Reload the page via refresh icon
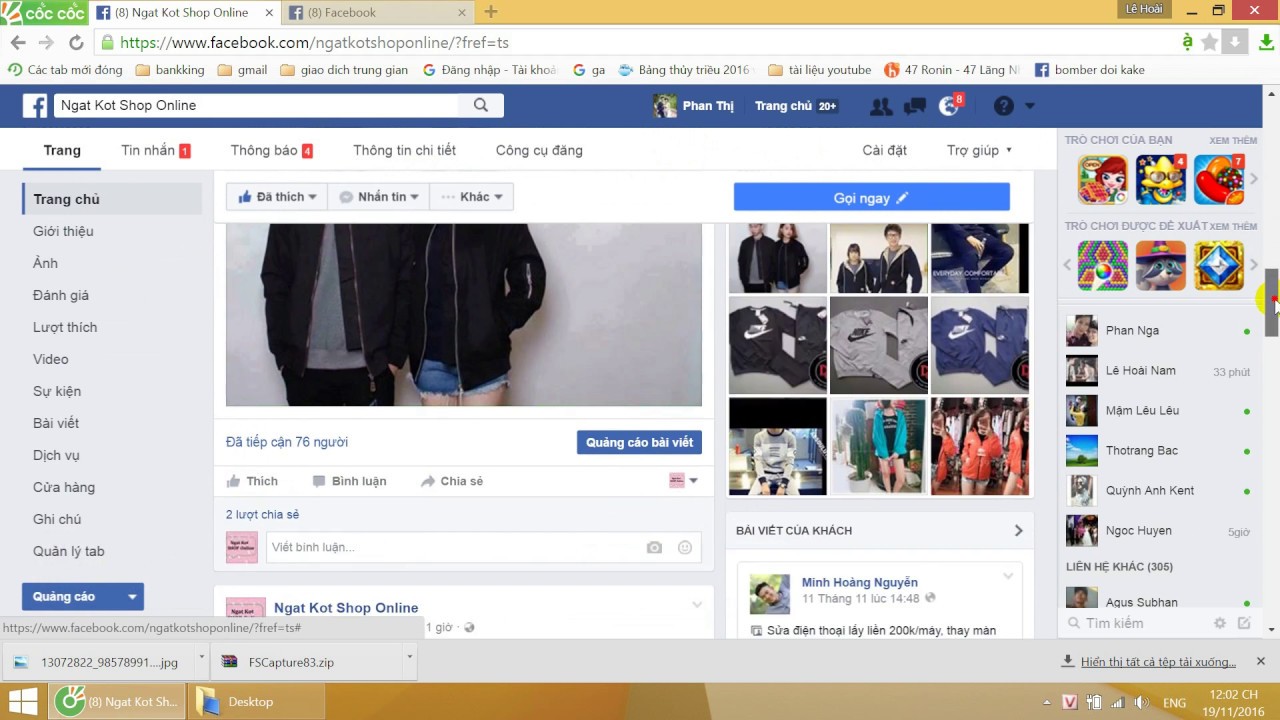Screen dimensions: 1280x720 (77, 41)
